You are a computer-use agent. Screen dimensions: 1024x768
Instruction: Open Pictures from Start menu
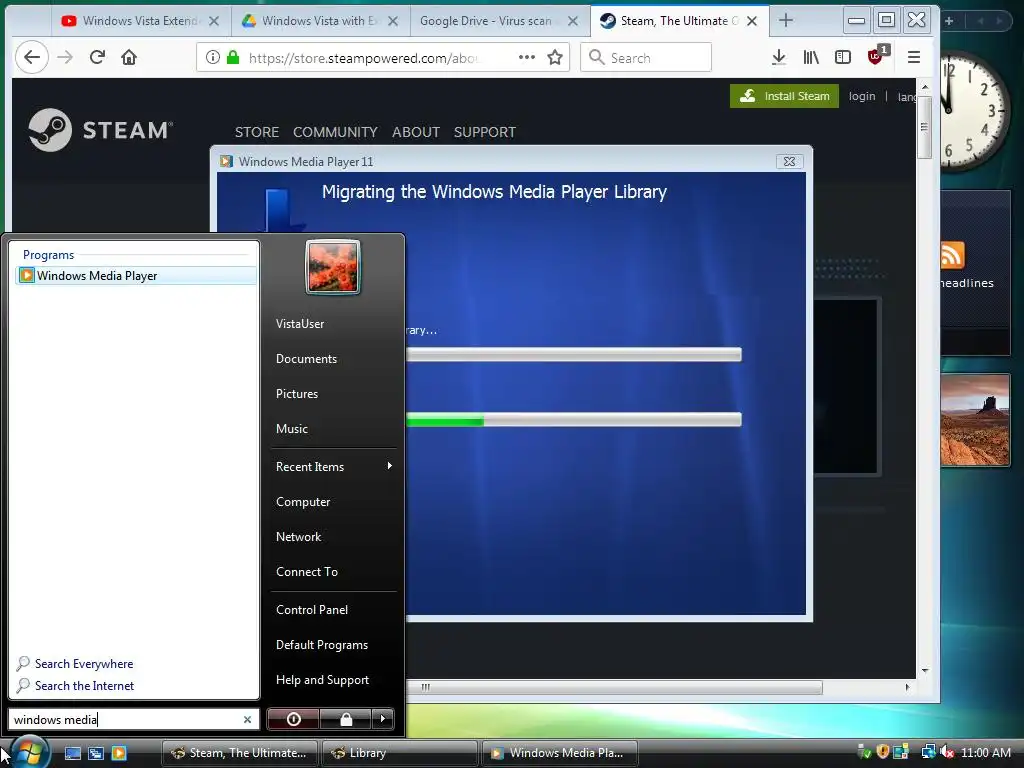click(x=297, y=394)
